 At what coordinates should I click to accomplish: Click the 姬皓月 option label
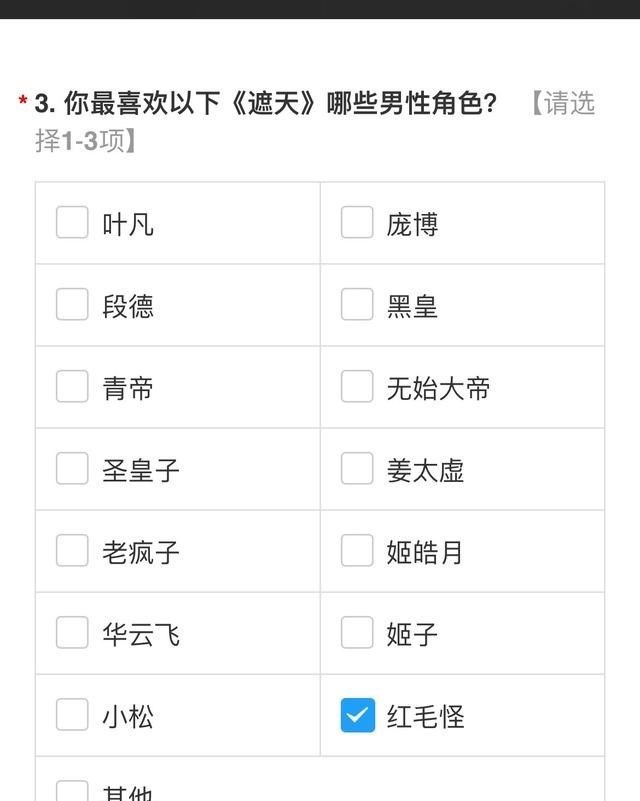(x=424, y=552)
